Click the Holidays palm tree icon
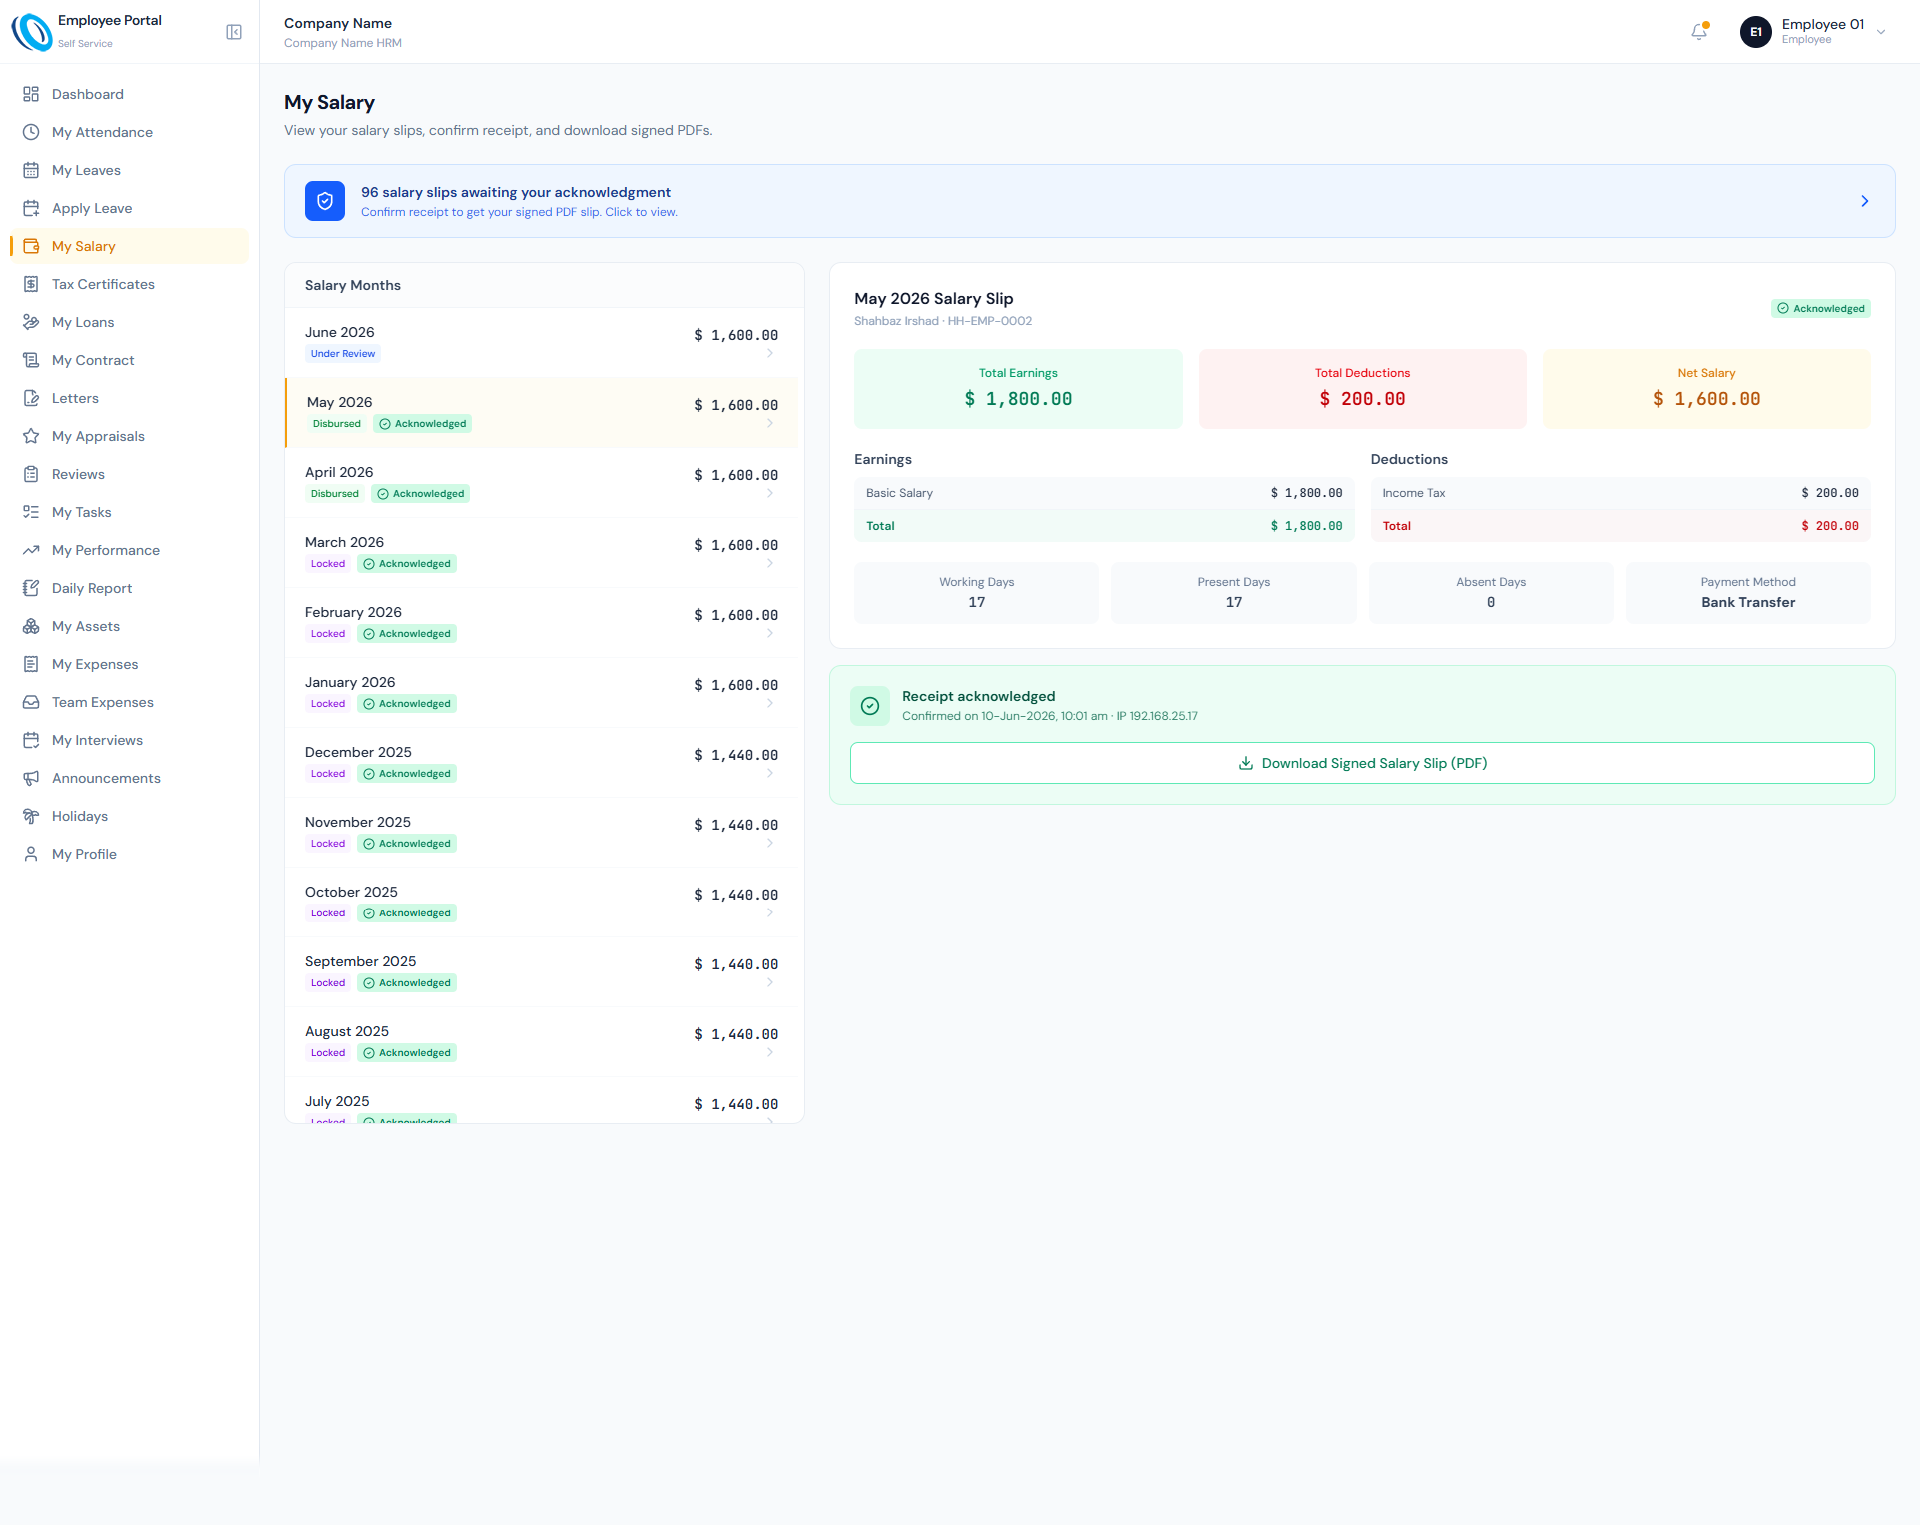This screenshot has height=1525, width=1920. tap(31, 816)
